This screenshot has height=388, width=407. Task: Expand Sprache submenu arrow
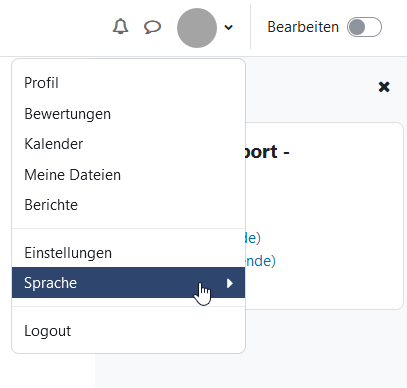[x=230, y=283]
